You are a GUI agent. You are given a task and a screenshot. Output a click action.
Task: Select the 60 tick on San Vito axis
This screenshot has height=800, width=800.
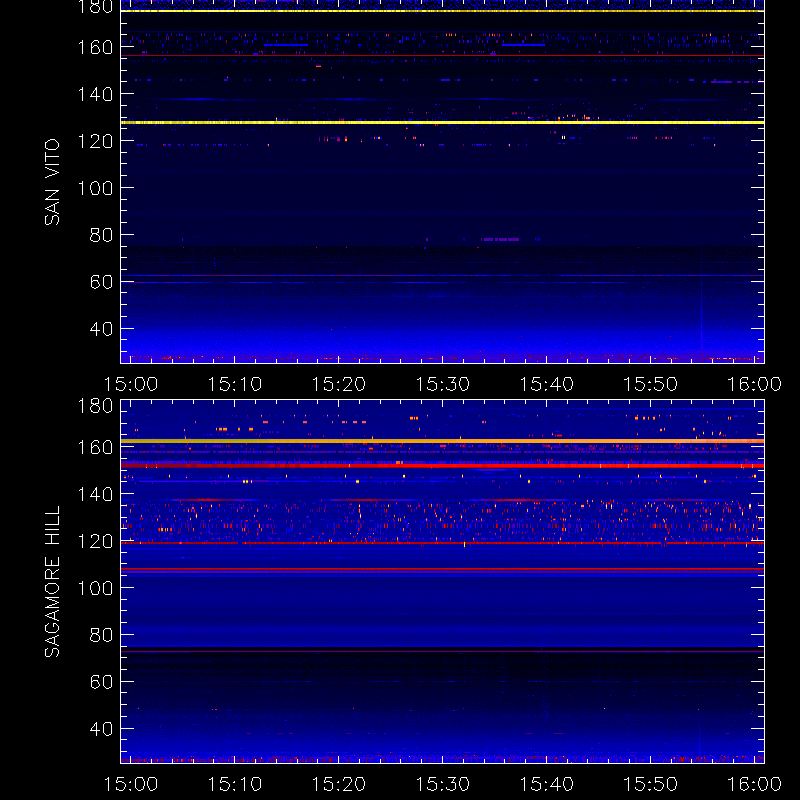click(x=101, y=282)
